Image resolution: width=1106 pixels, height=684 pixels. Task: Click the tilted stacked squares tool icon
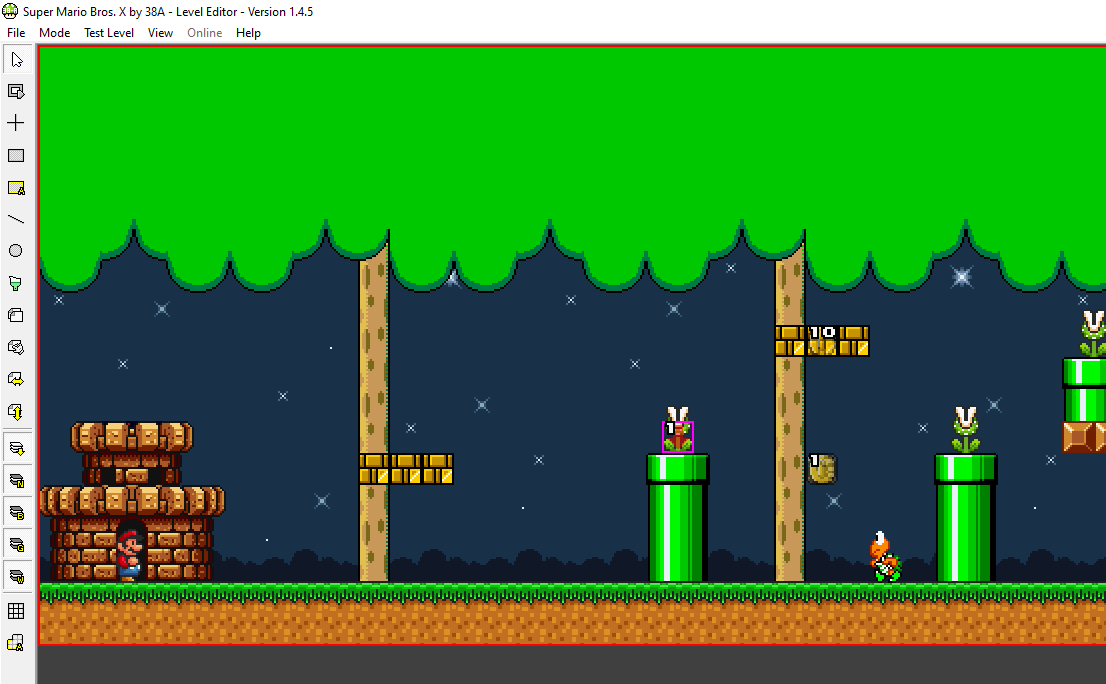(16, 347)
